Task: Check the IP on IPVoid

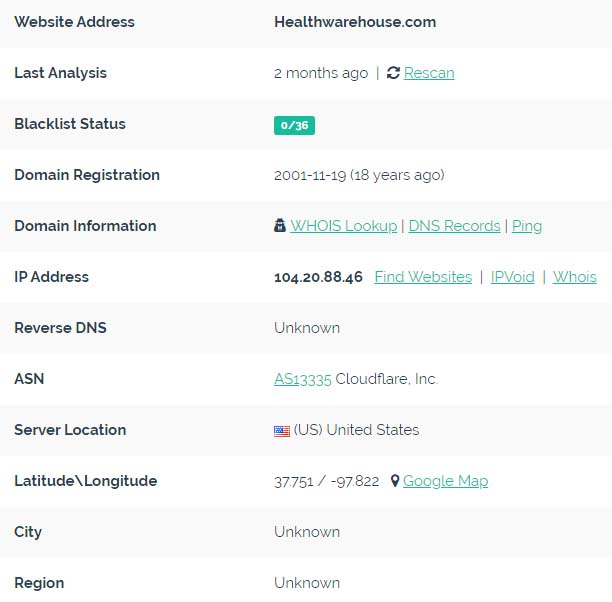Action: point(512,277)
